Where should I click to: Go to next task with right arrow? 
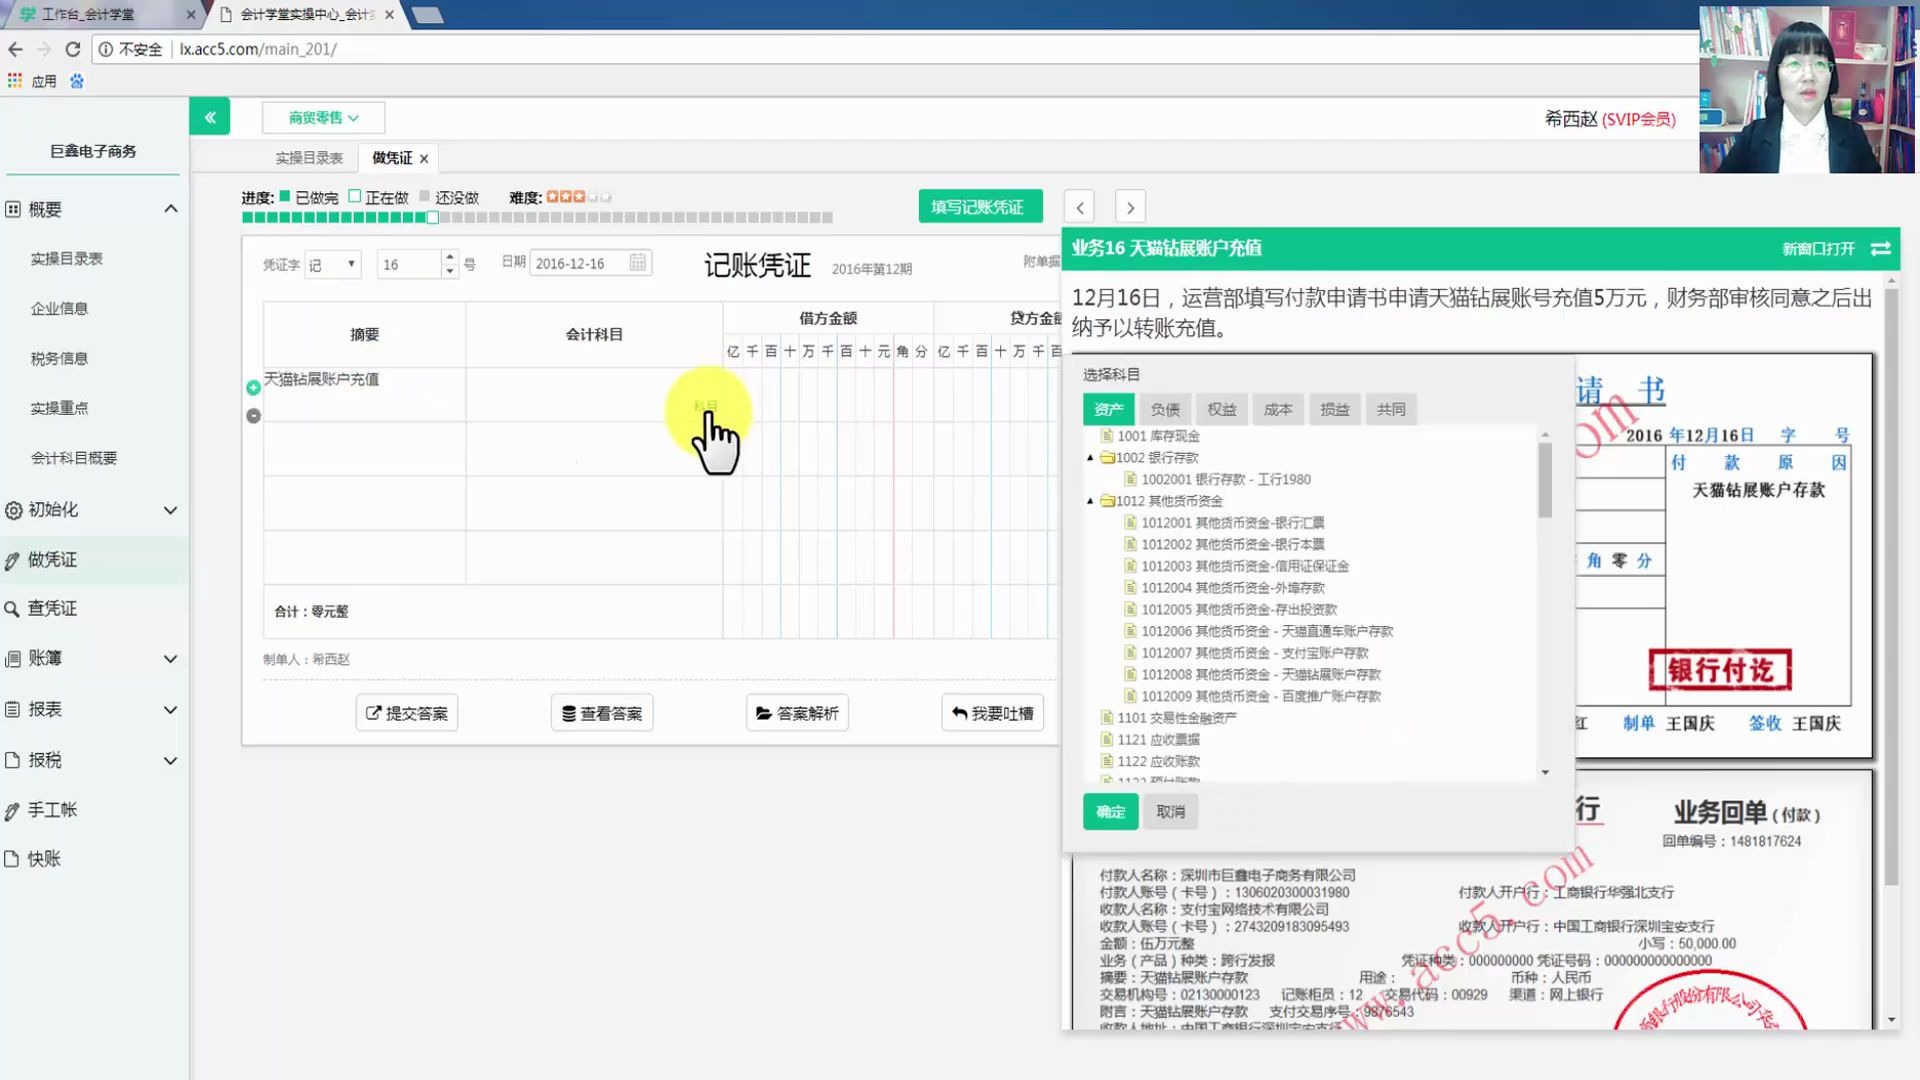click(1130, 208)
